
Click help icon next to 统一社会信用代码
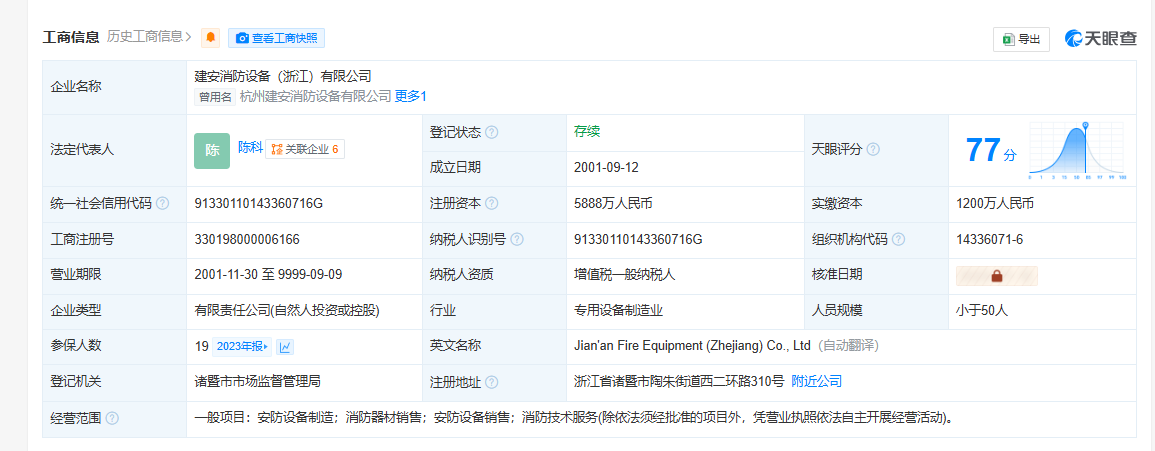pos(162,203)
